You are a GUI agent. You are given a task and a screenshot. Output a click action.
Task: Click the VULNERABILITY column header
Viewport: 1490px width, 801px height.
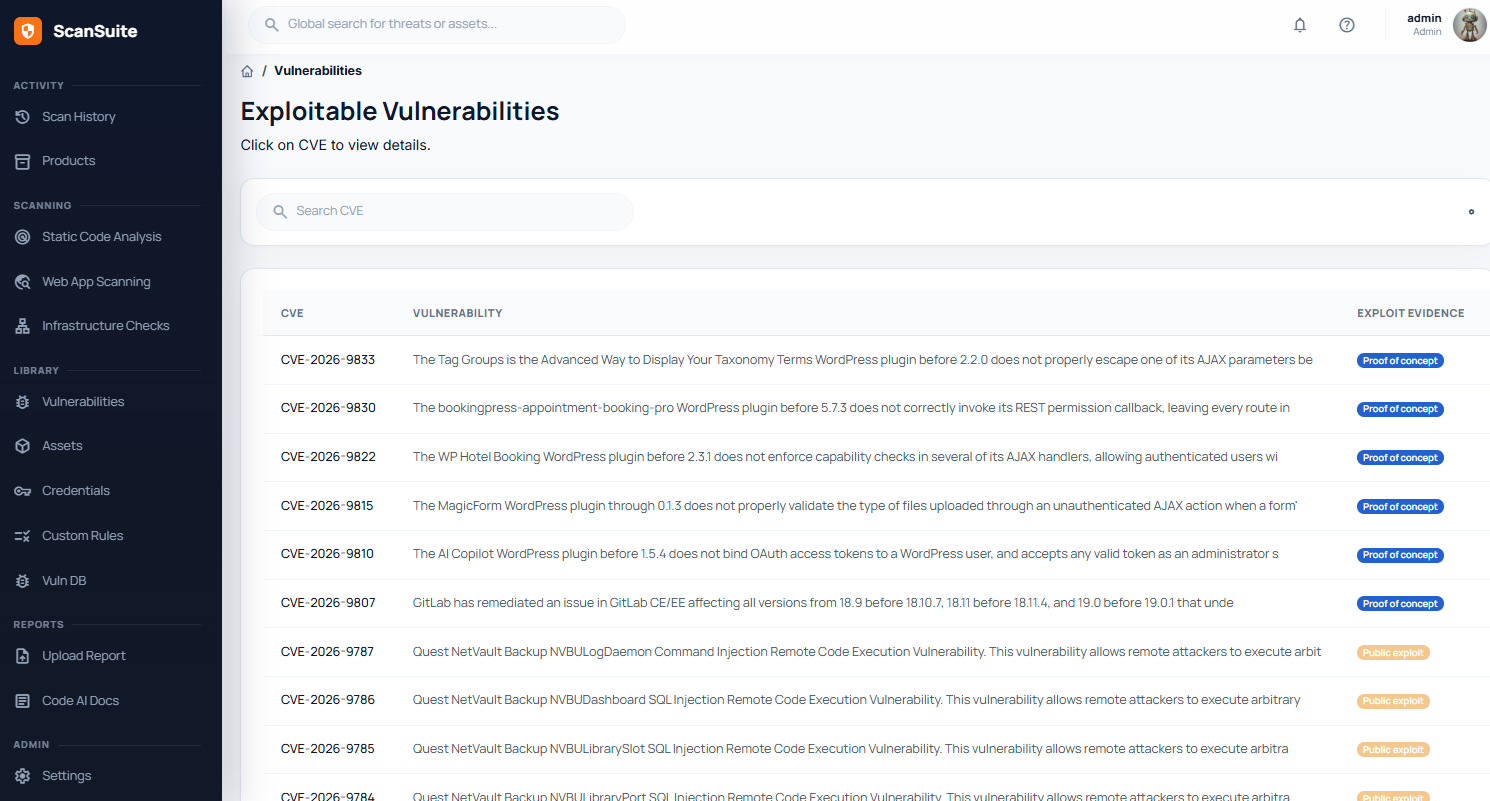[x=458, y=313]
